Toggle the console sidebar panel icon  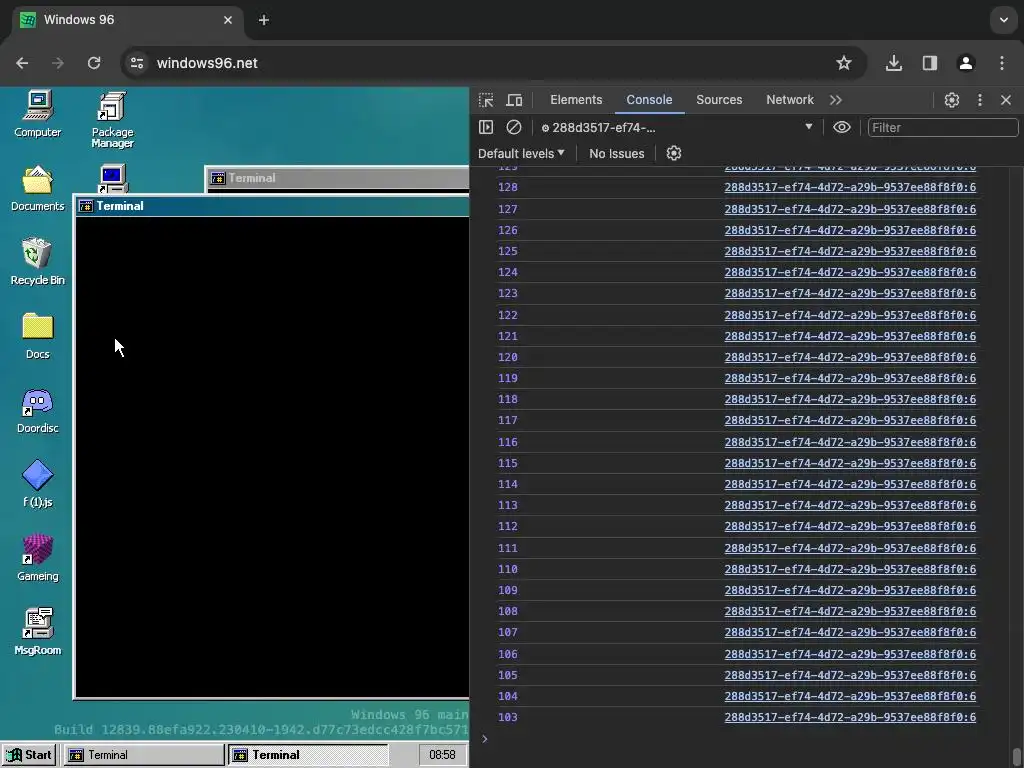[x=486, y=127]
